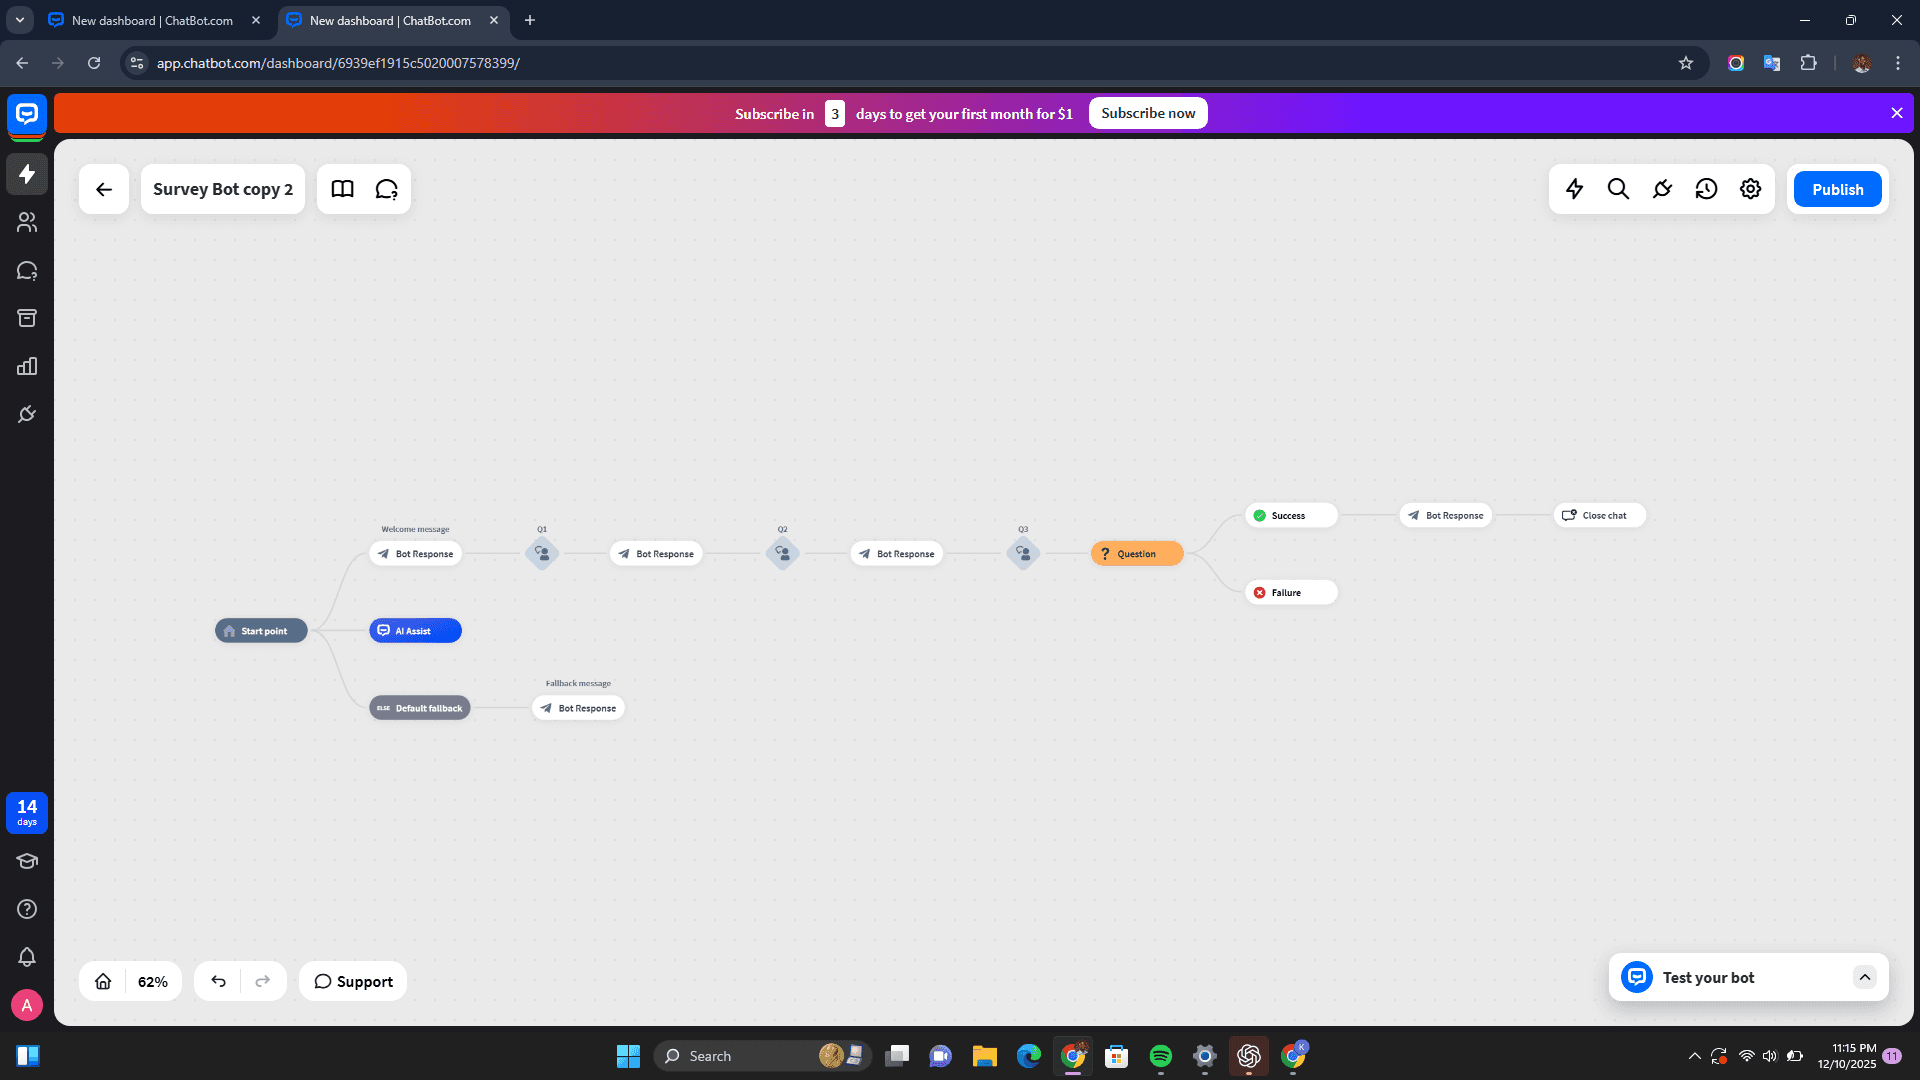Open the lightning bolt icon in top toolbar
The height and width of the screenshot is (1080, 1920).
coord(1574,189)
